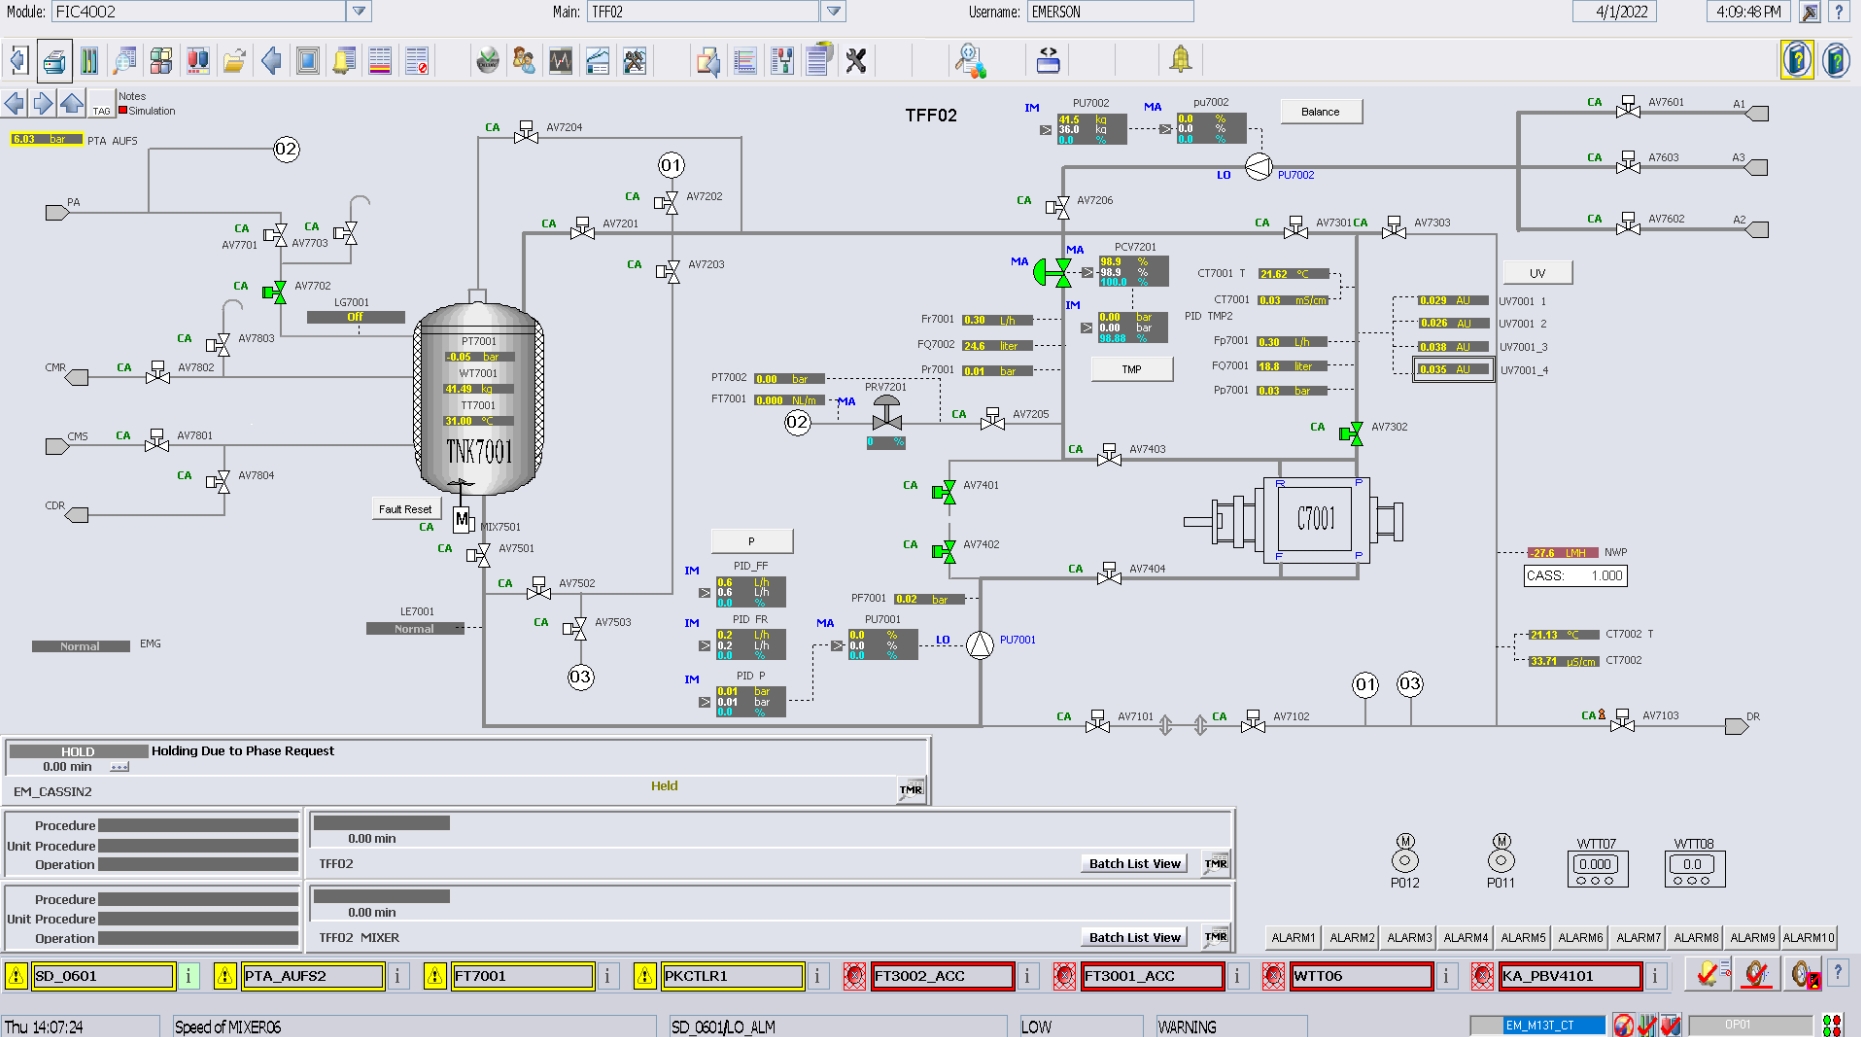The height and width of the screenshot is (1037, 1861).
Task: Click the crossed wrench and screwdriver icon
Action: 856,61
